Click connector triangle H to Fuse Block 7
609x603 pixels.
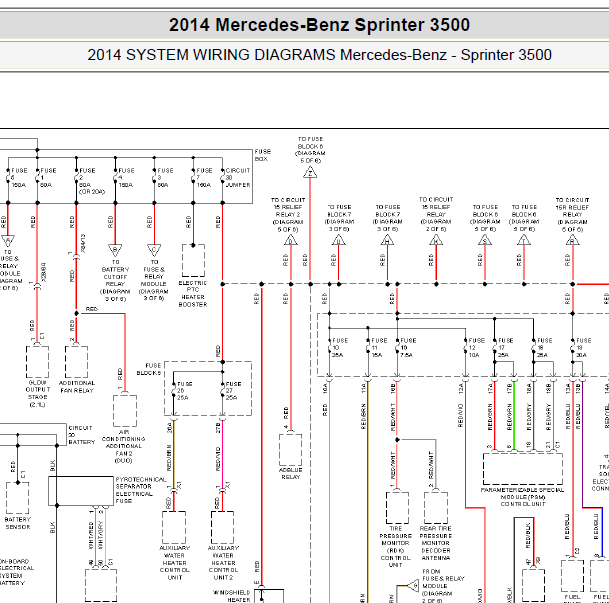(387, 240)
